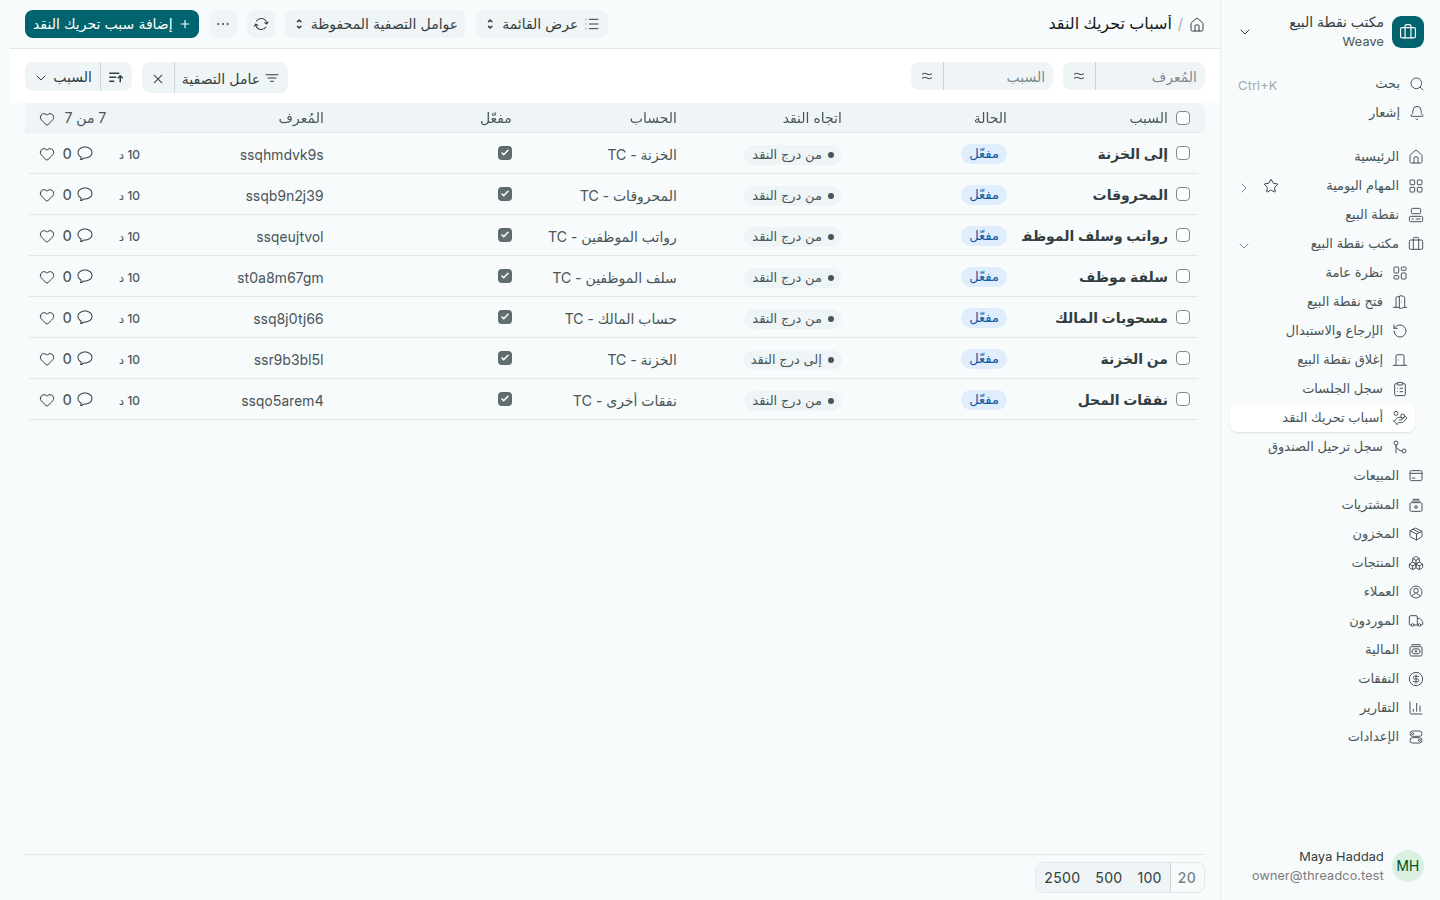Viewport: 1440px width, 900px height.
Task: Expand the workspace switcher chevron
Action: (1245, 32)
